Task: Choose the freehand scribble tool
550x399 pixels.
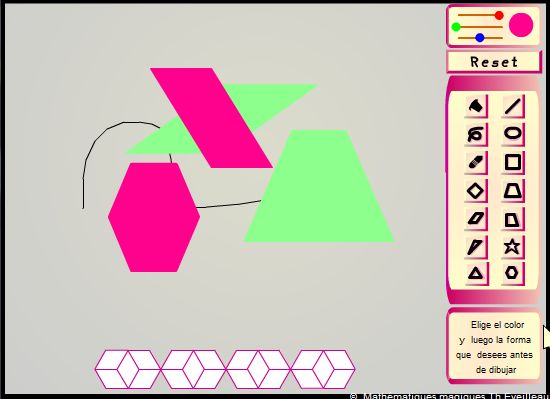Action: tap(476, 134)
